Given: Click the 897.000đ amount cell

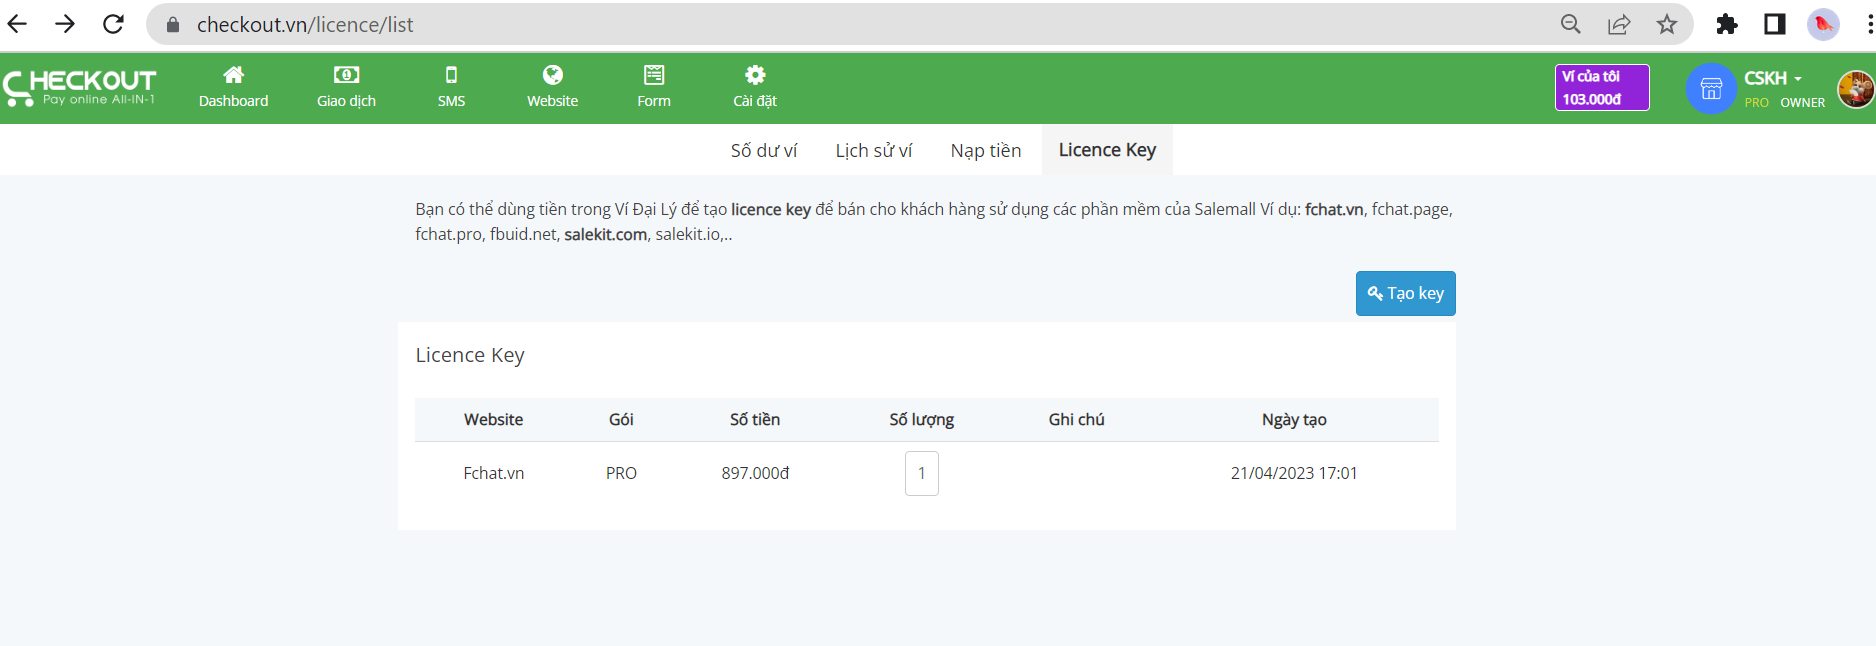Looking at the screenshot, I should point(755,473).
